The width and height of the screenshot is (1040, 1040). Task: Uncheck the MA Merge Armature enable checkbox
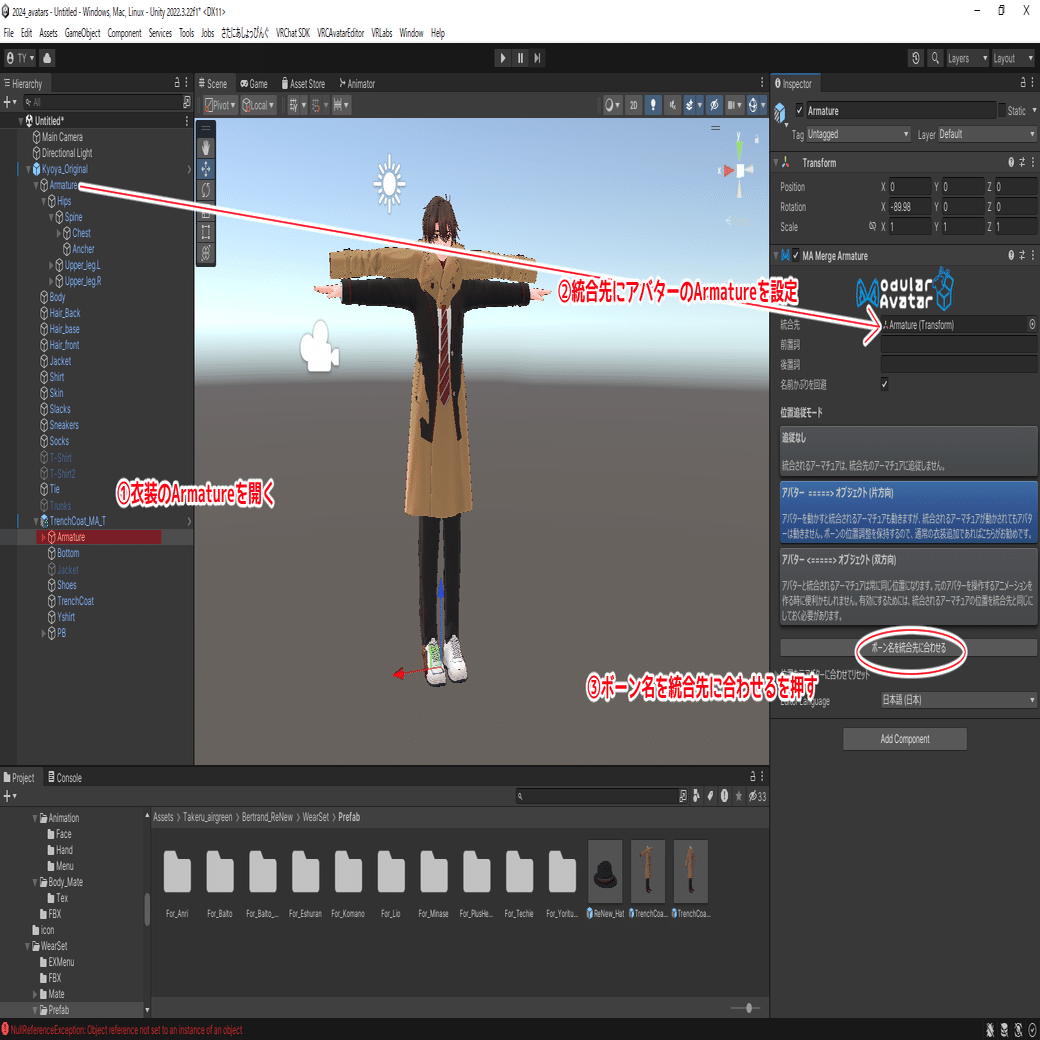tap(795, 254)
